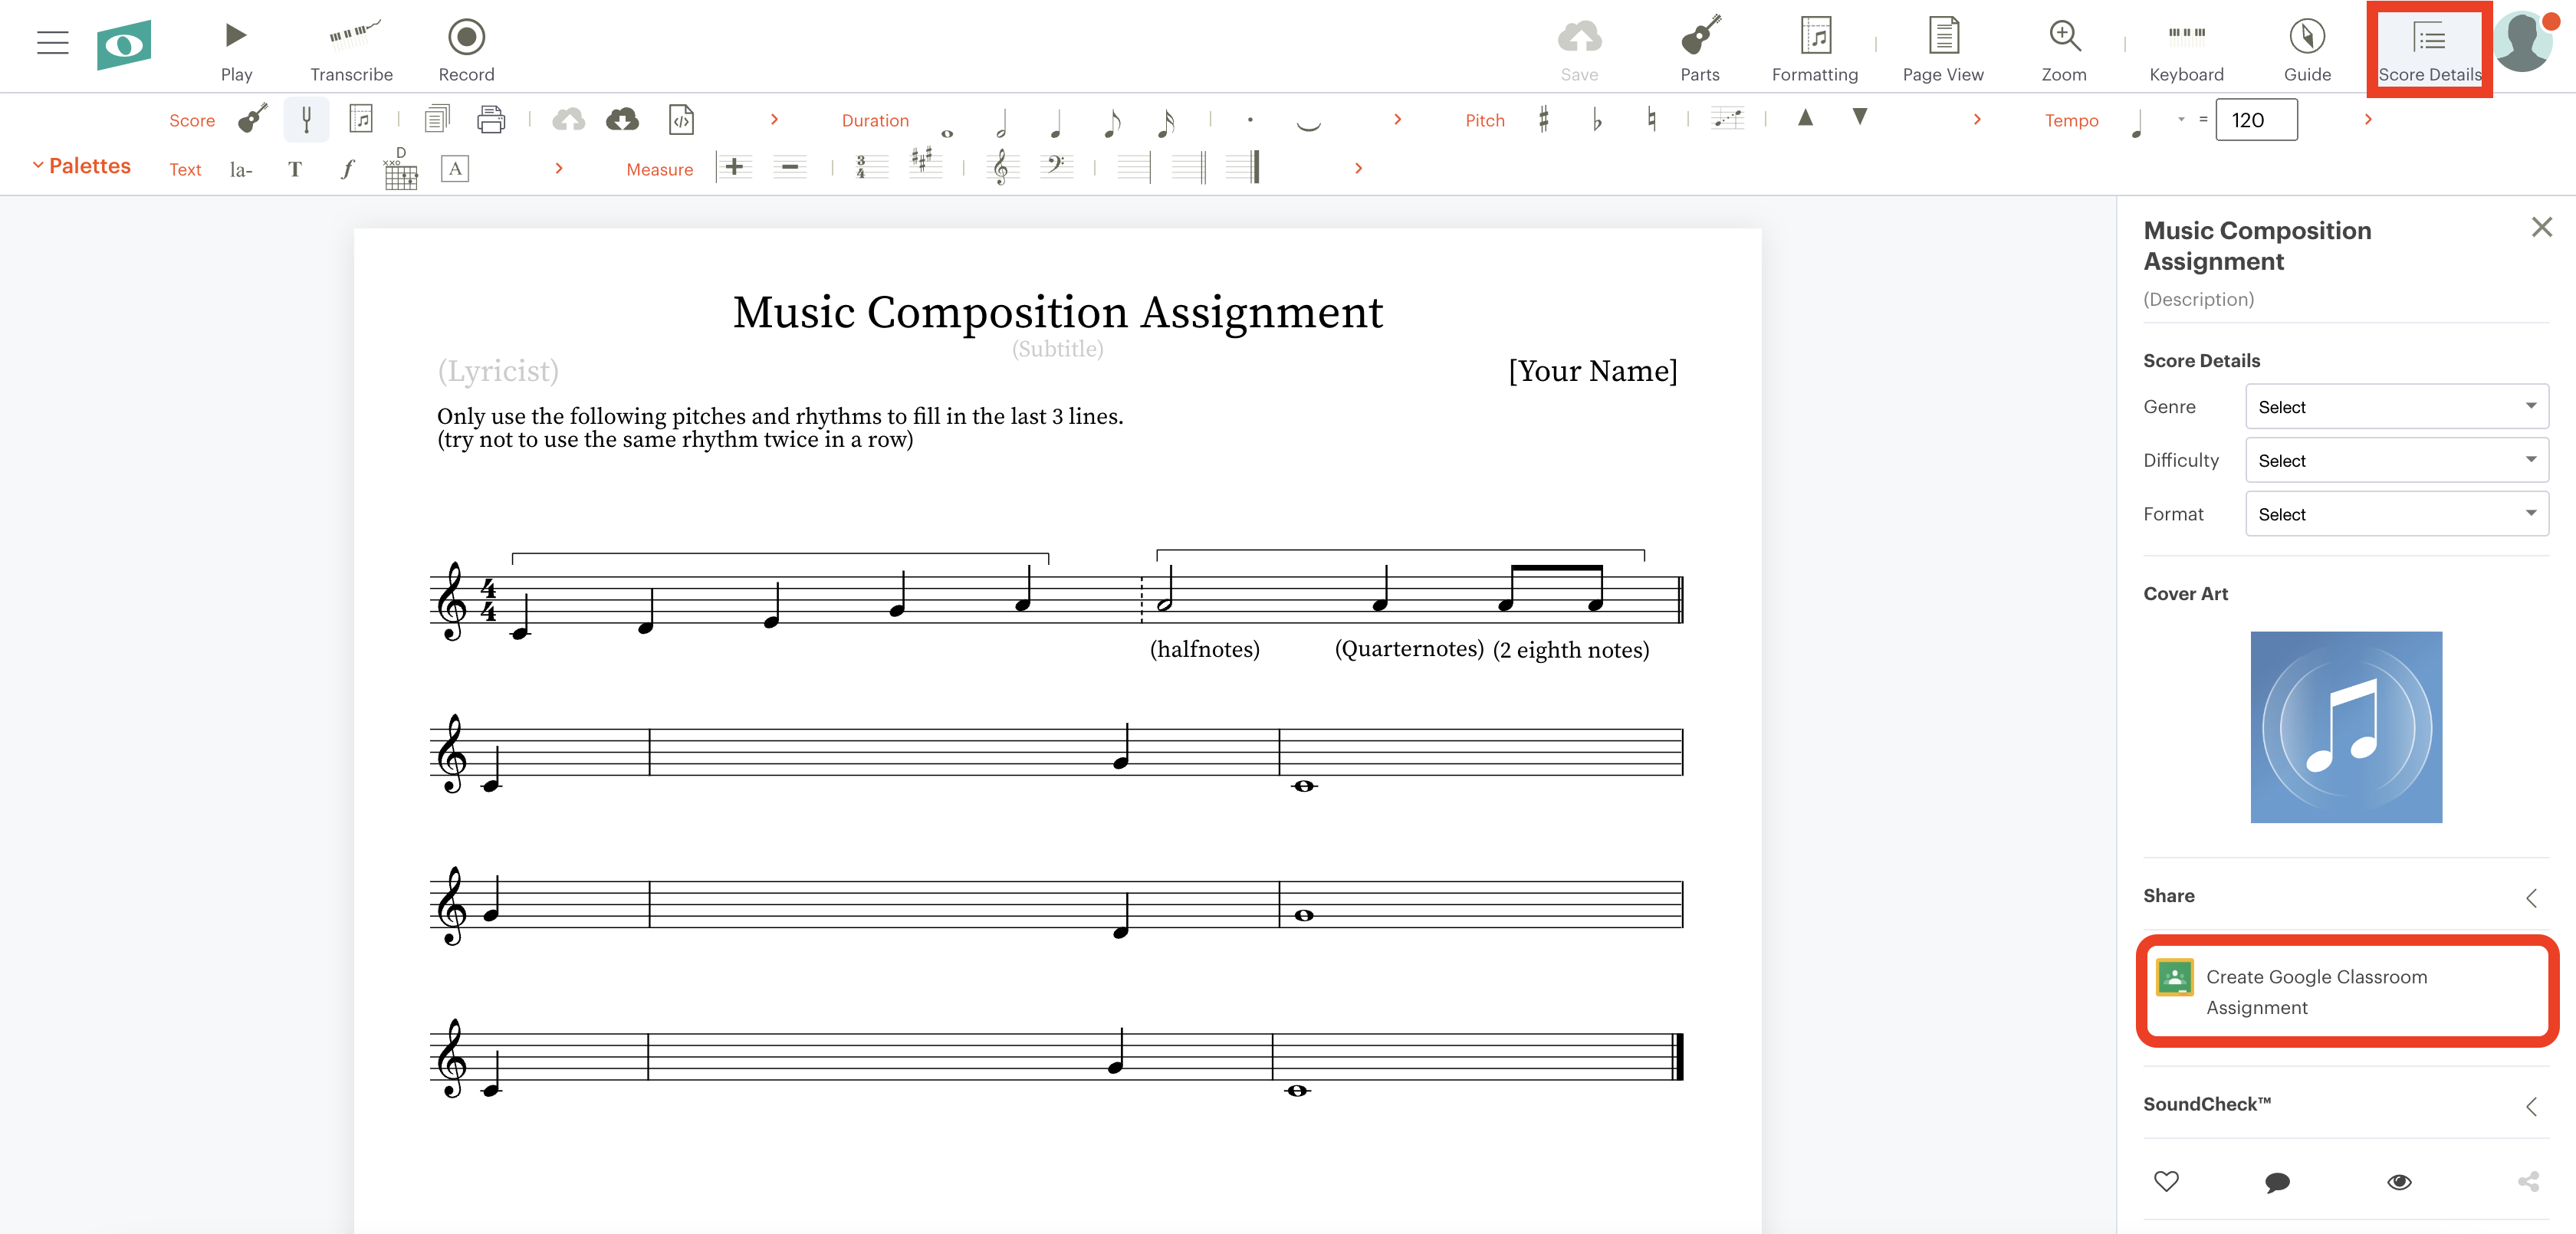Click the tuning fork icon in Score palette
Screen dimensions: 2576x1234
click(306, 120)
